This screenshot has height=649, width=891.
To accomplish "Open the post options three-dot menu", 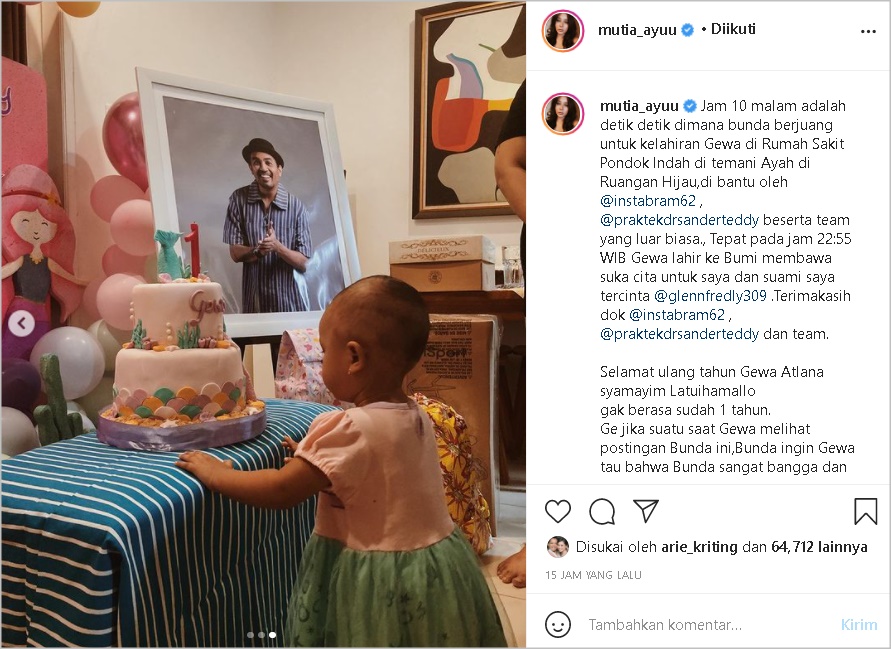I will 868,30.
